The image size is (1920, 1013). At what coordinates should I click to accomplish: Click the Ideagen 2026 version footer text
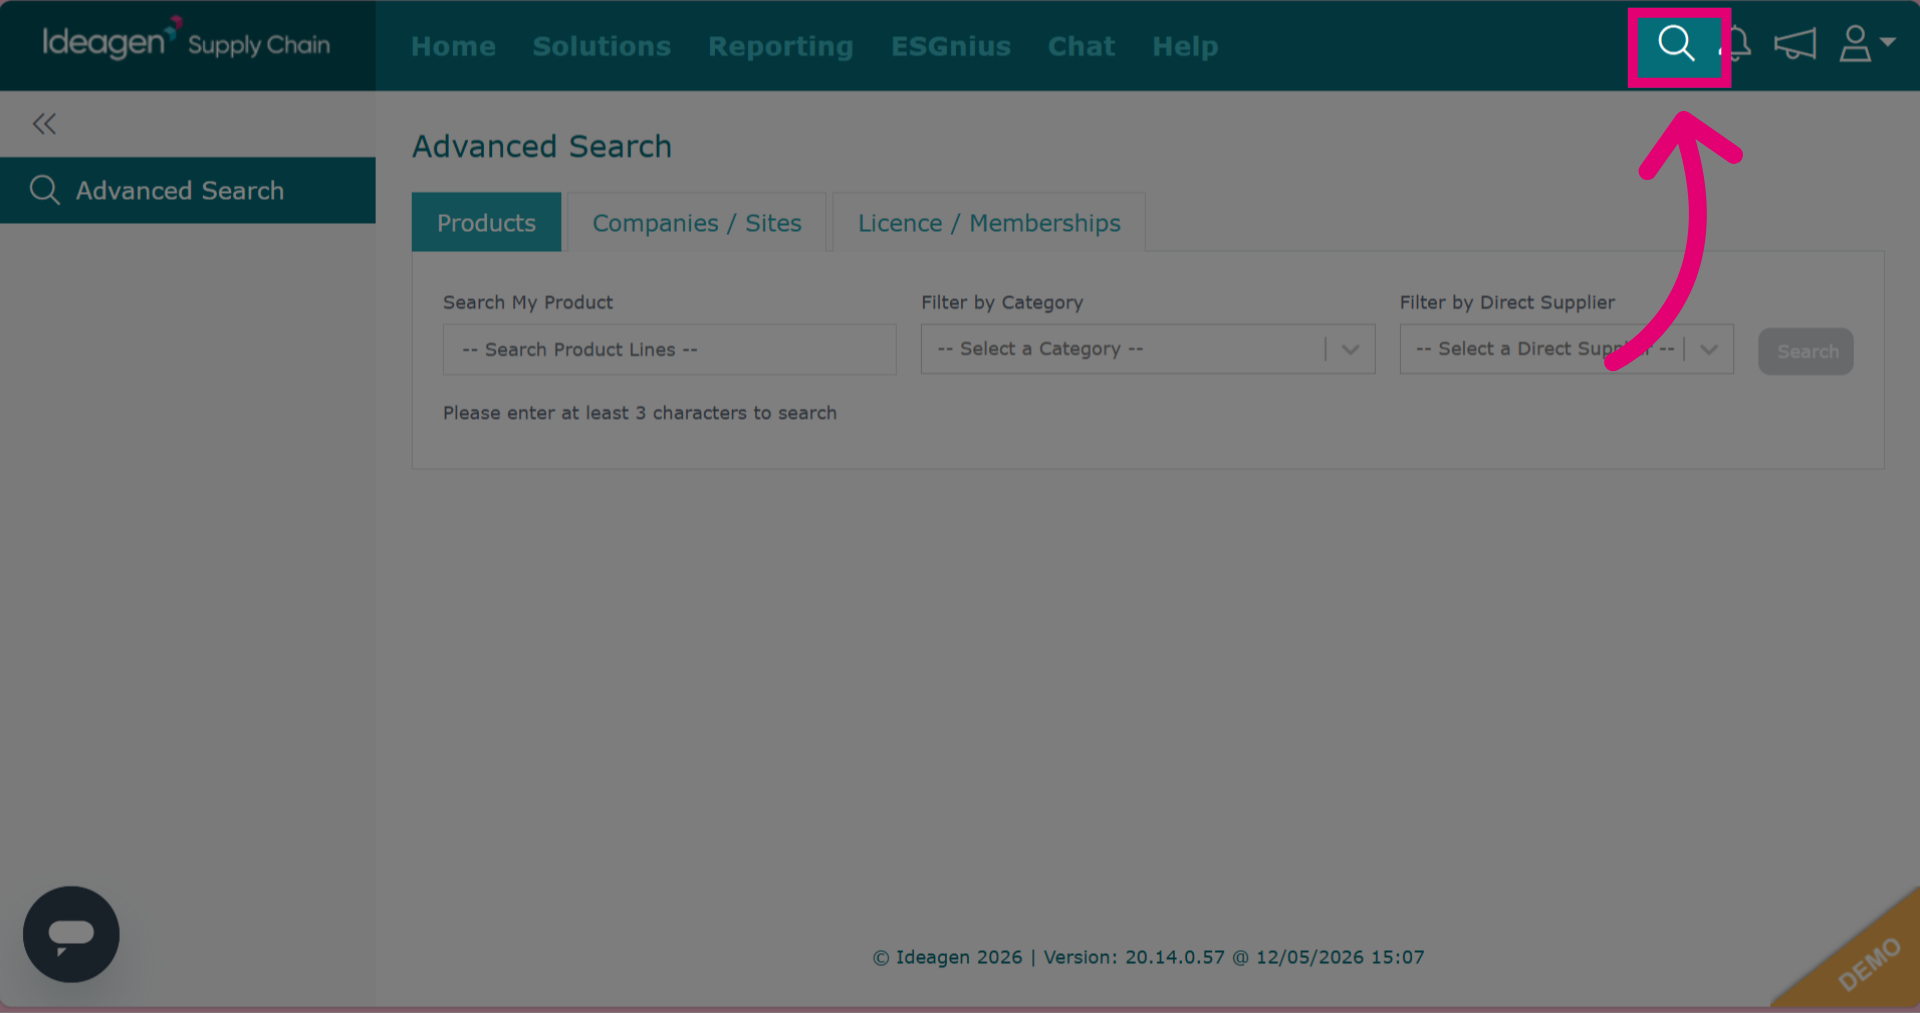coord(1148,957)
